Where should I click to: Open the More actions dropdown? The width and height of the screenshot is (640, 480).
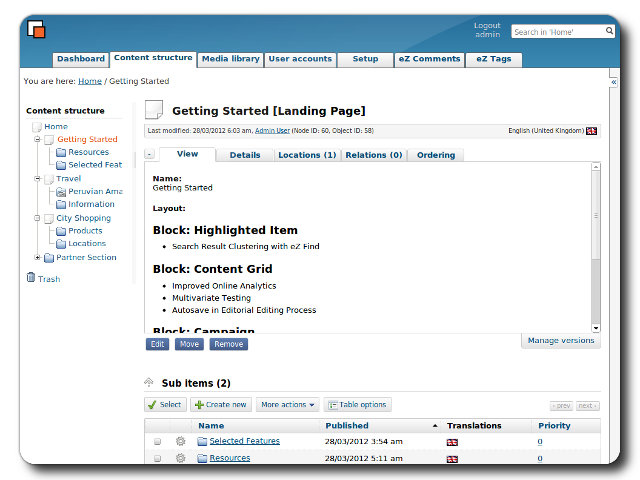(288, 405)
